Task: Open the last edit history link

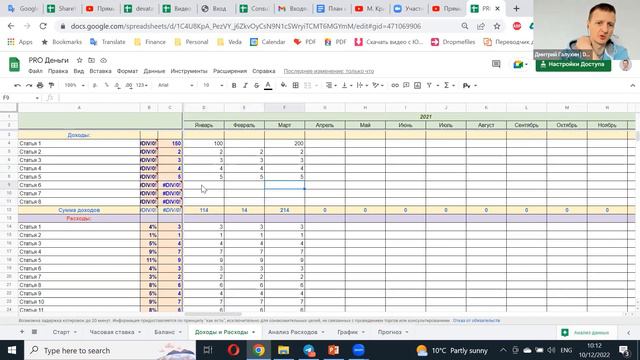Action: click(x=329, y=71)
